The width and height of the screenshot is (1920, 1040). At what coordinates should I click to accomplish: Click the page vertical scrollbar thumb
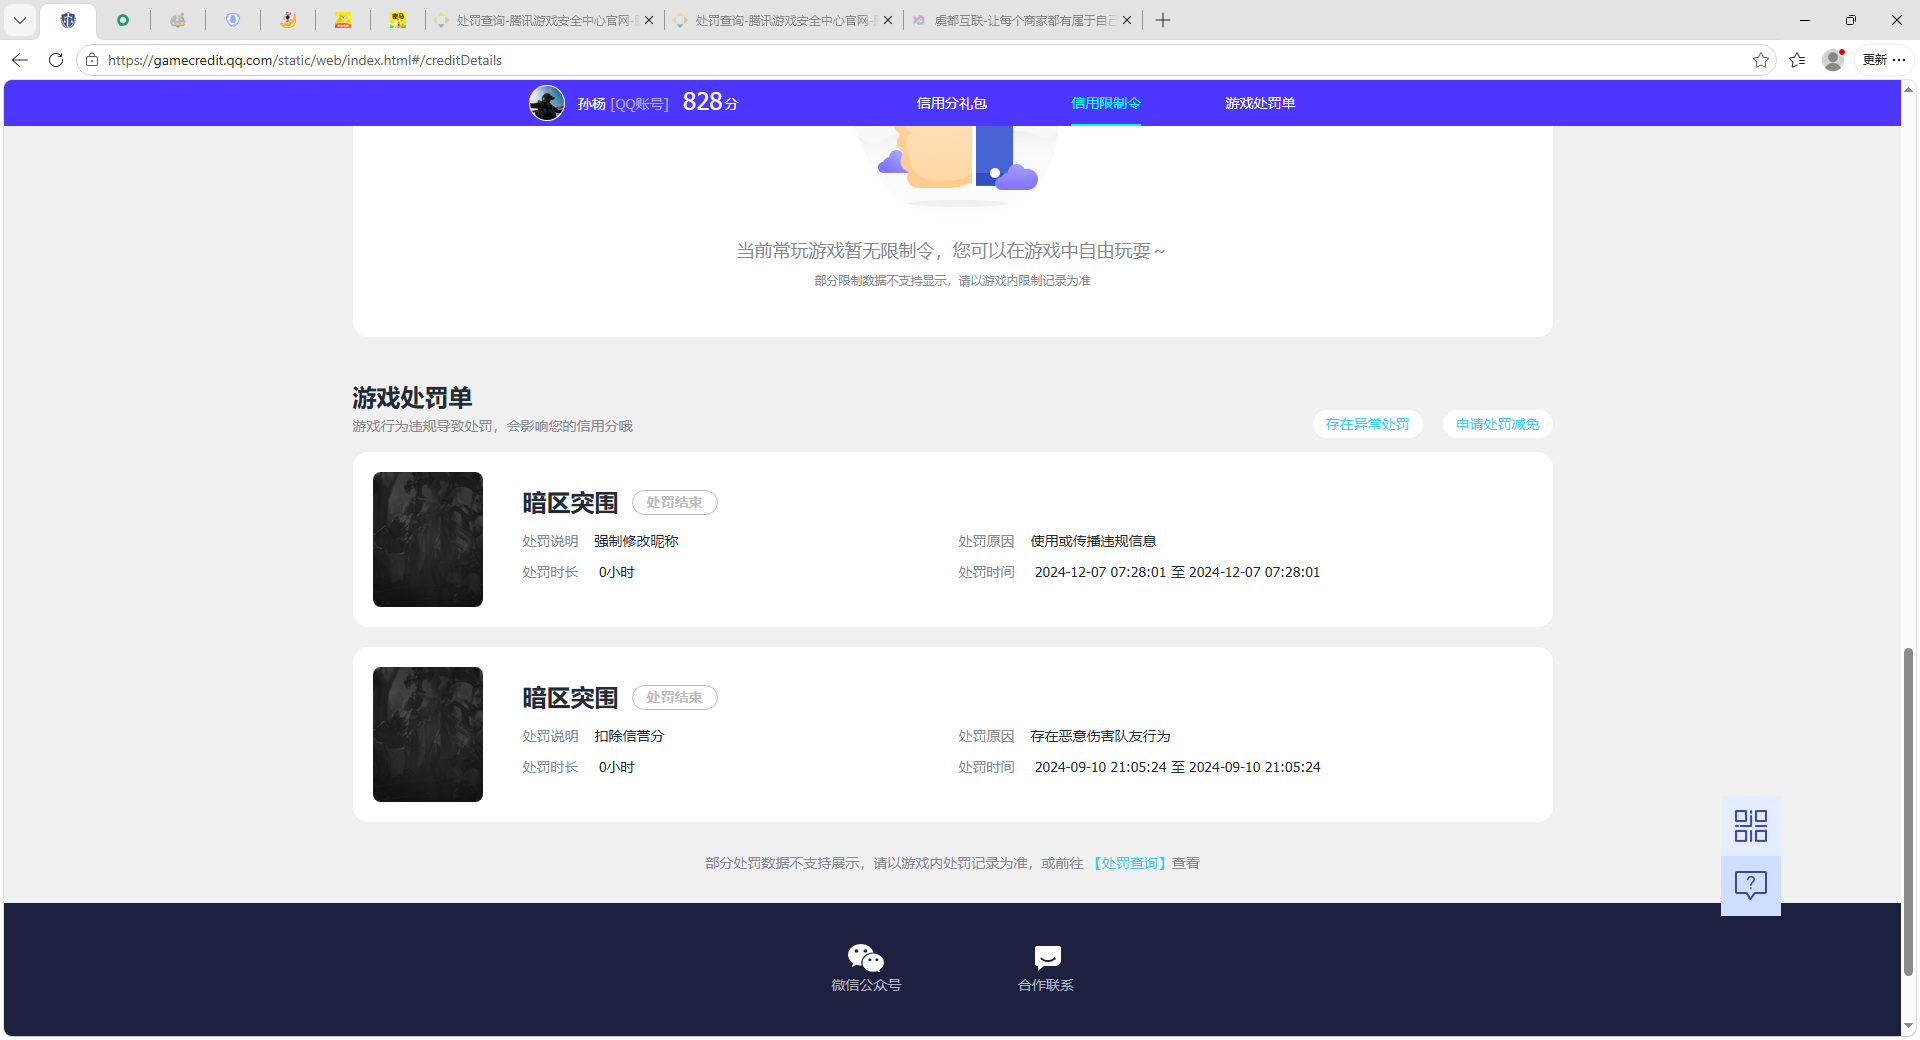(x=1908, y=812)
